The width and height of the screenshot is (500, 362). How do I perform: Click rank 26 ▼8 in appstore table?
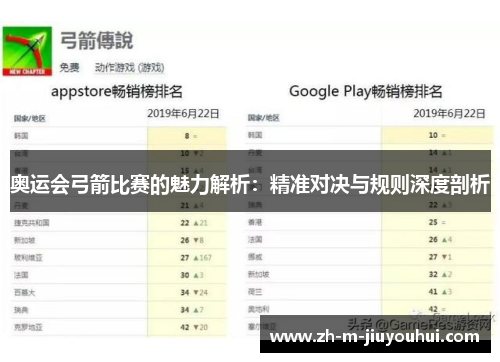coord(192,240)
